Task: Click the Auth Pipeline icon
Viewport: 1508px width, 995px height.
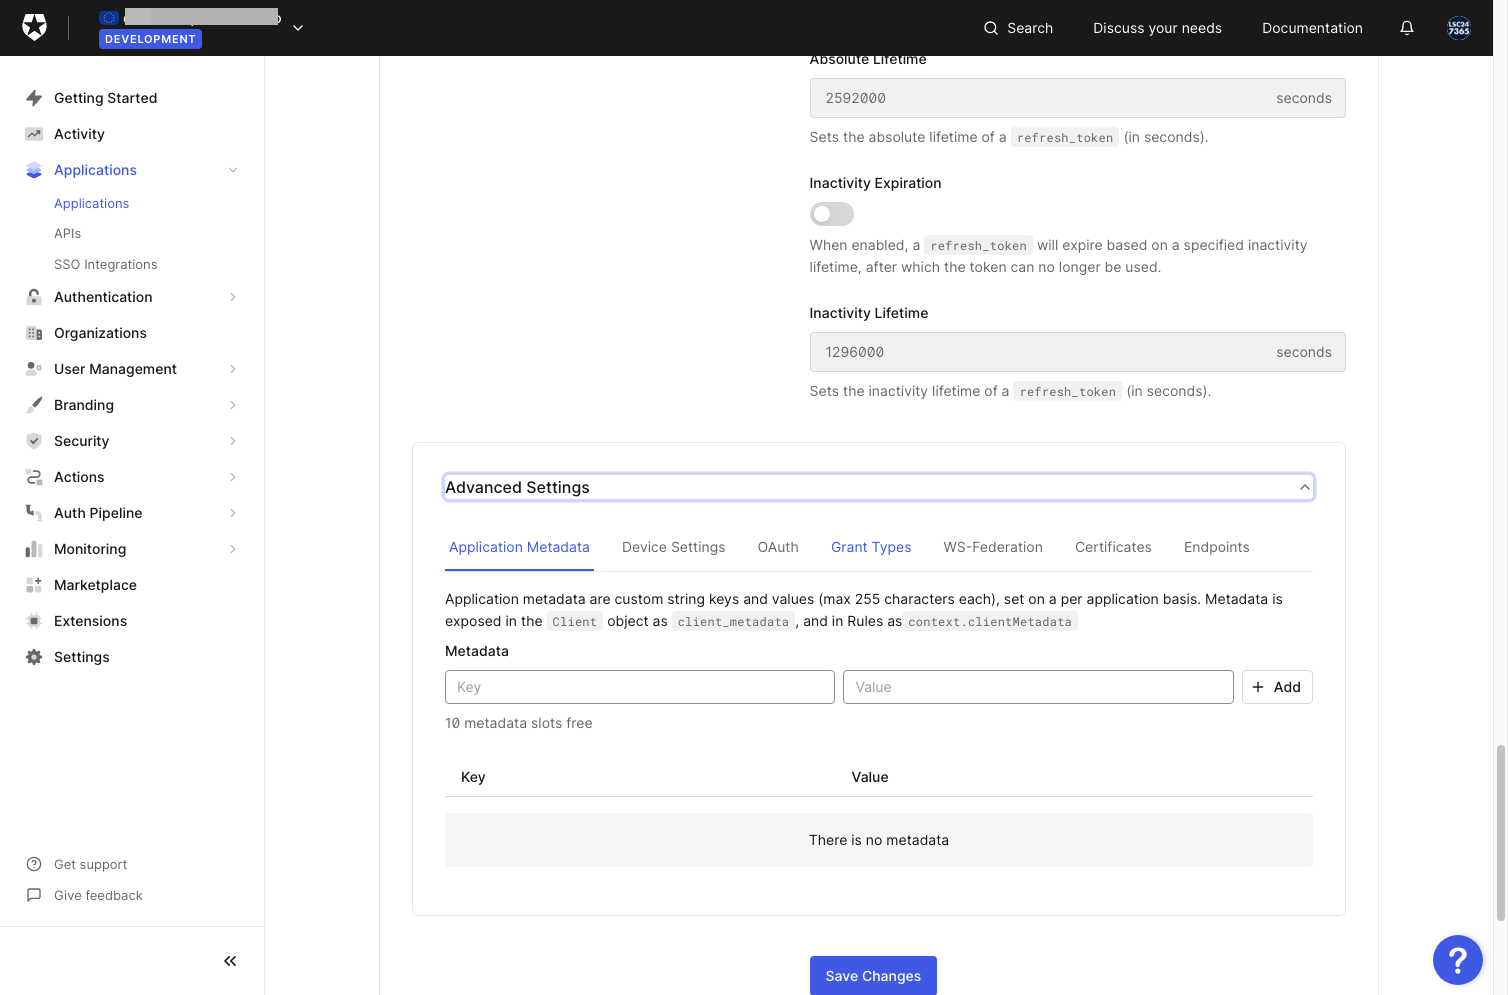Action: pyautogui.click(x=34, y=512)
